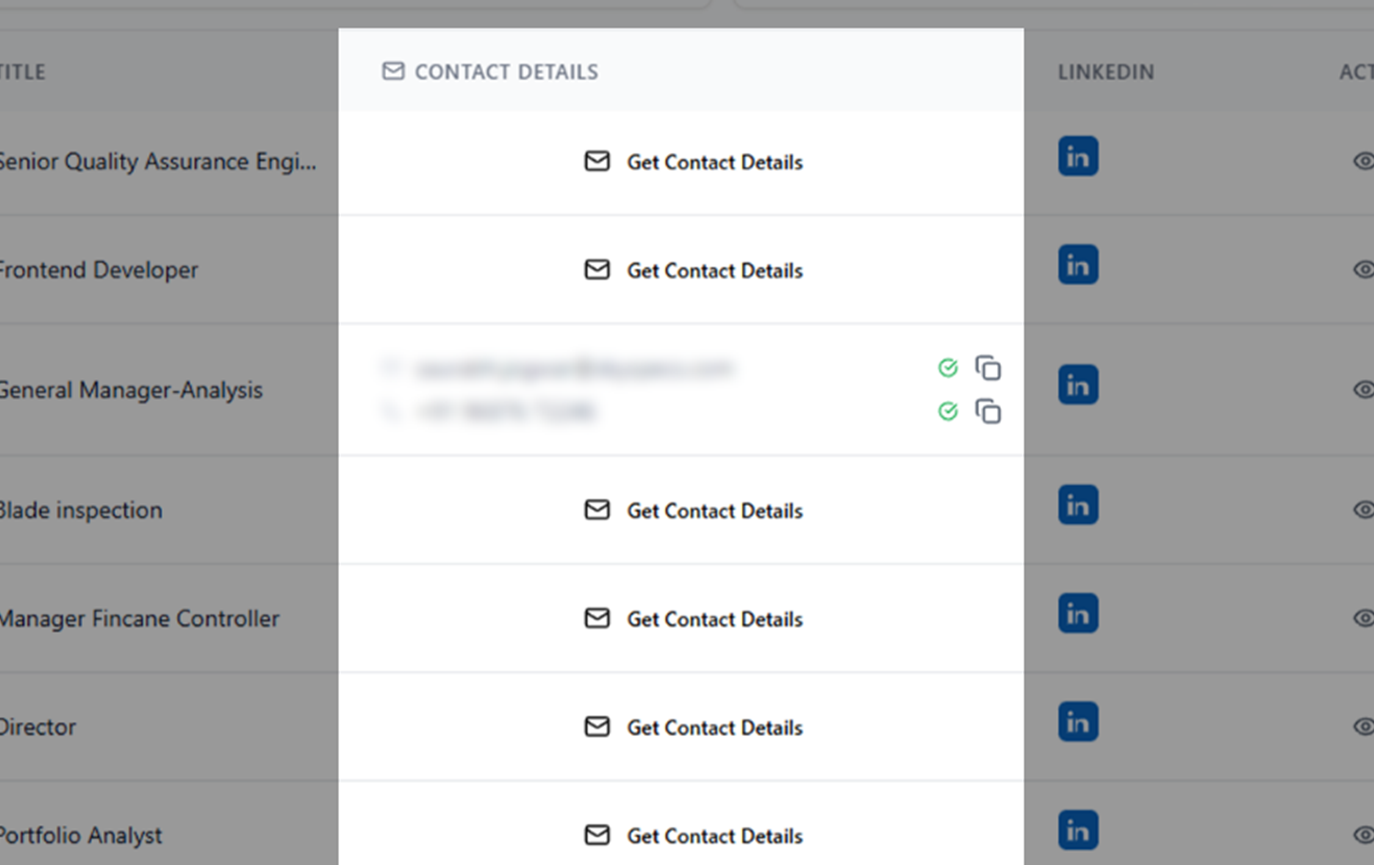Image resolution: width=1374 pixels, height=865 pixels.
Task: Get Contact Details for Senior Quality Assurance Engineer
Action: coord(694,162)
